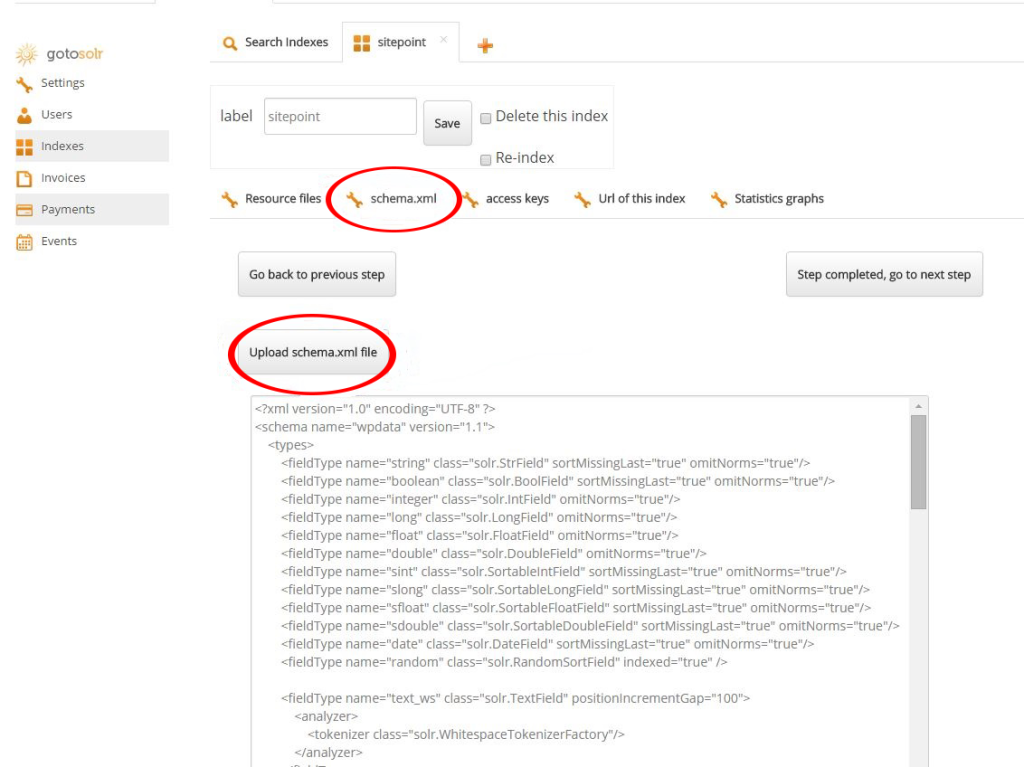This screenshot has width=1024, height=767.
Task: Click the fieldType name="string" line
Action: click(x=545, y=463)
